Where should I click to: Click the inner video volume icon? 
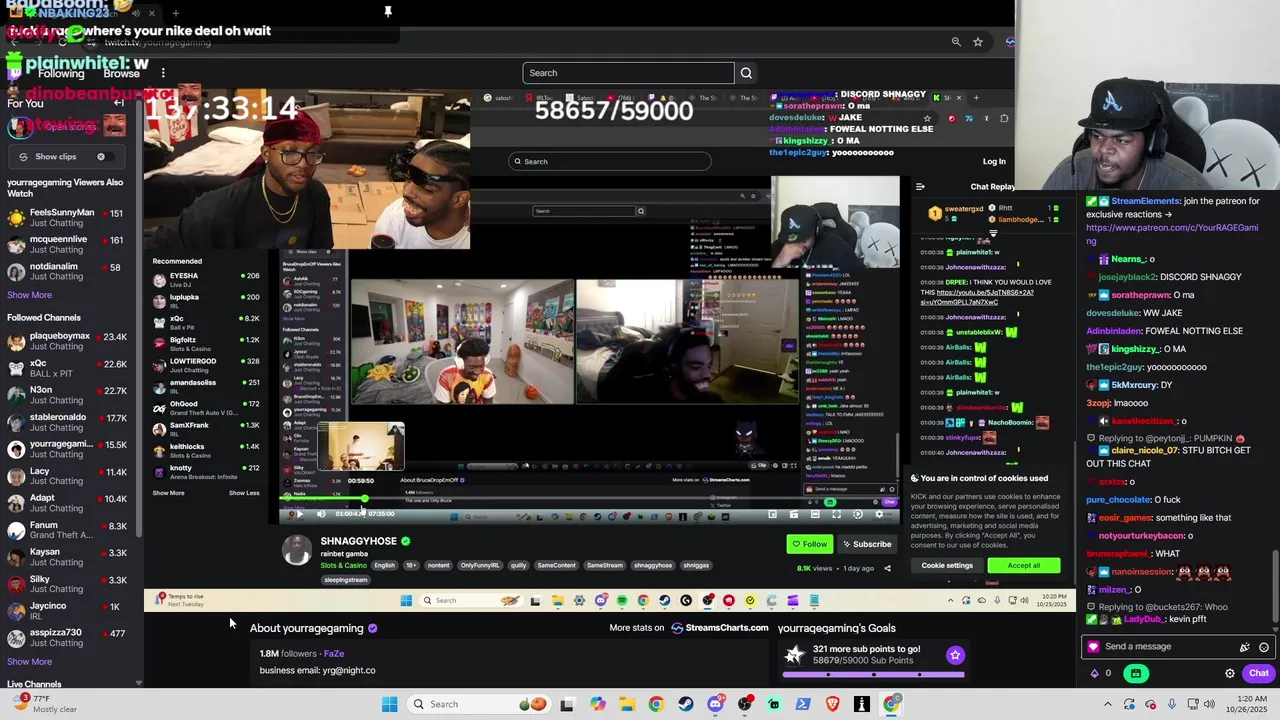pos(321,514)
